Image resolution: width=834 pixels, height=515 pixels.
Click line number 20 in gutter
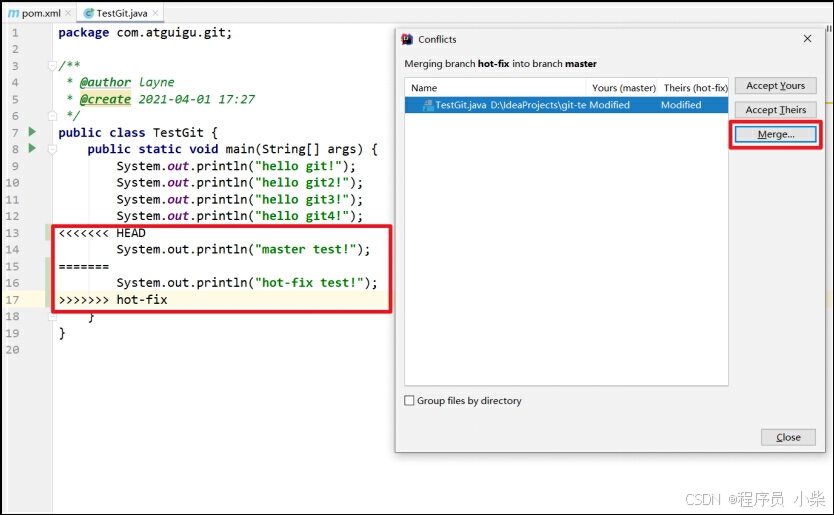pos(12,350)
